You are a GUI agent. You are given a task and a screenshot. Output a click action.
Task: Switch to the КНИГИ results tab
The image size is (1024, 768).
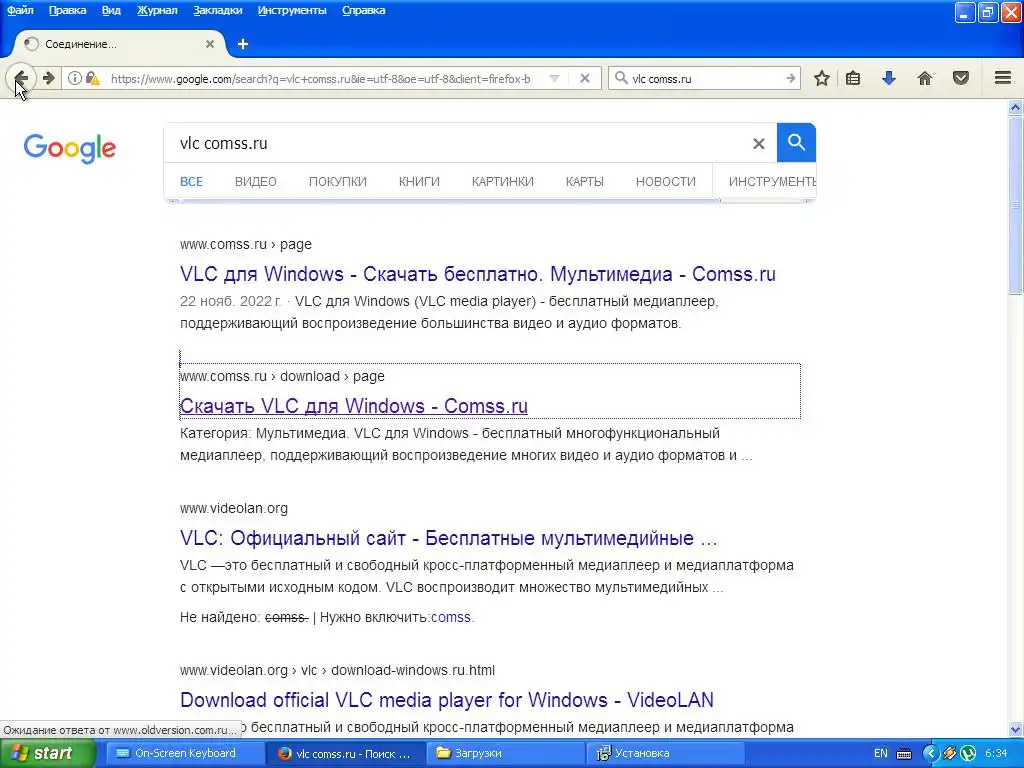click(419, 182)
